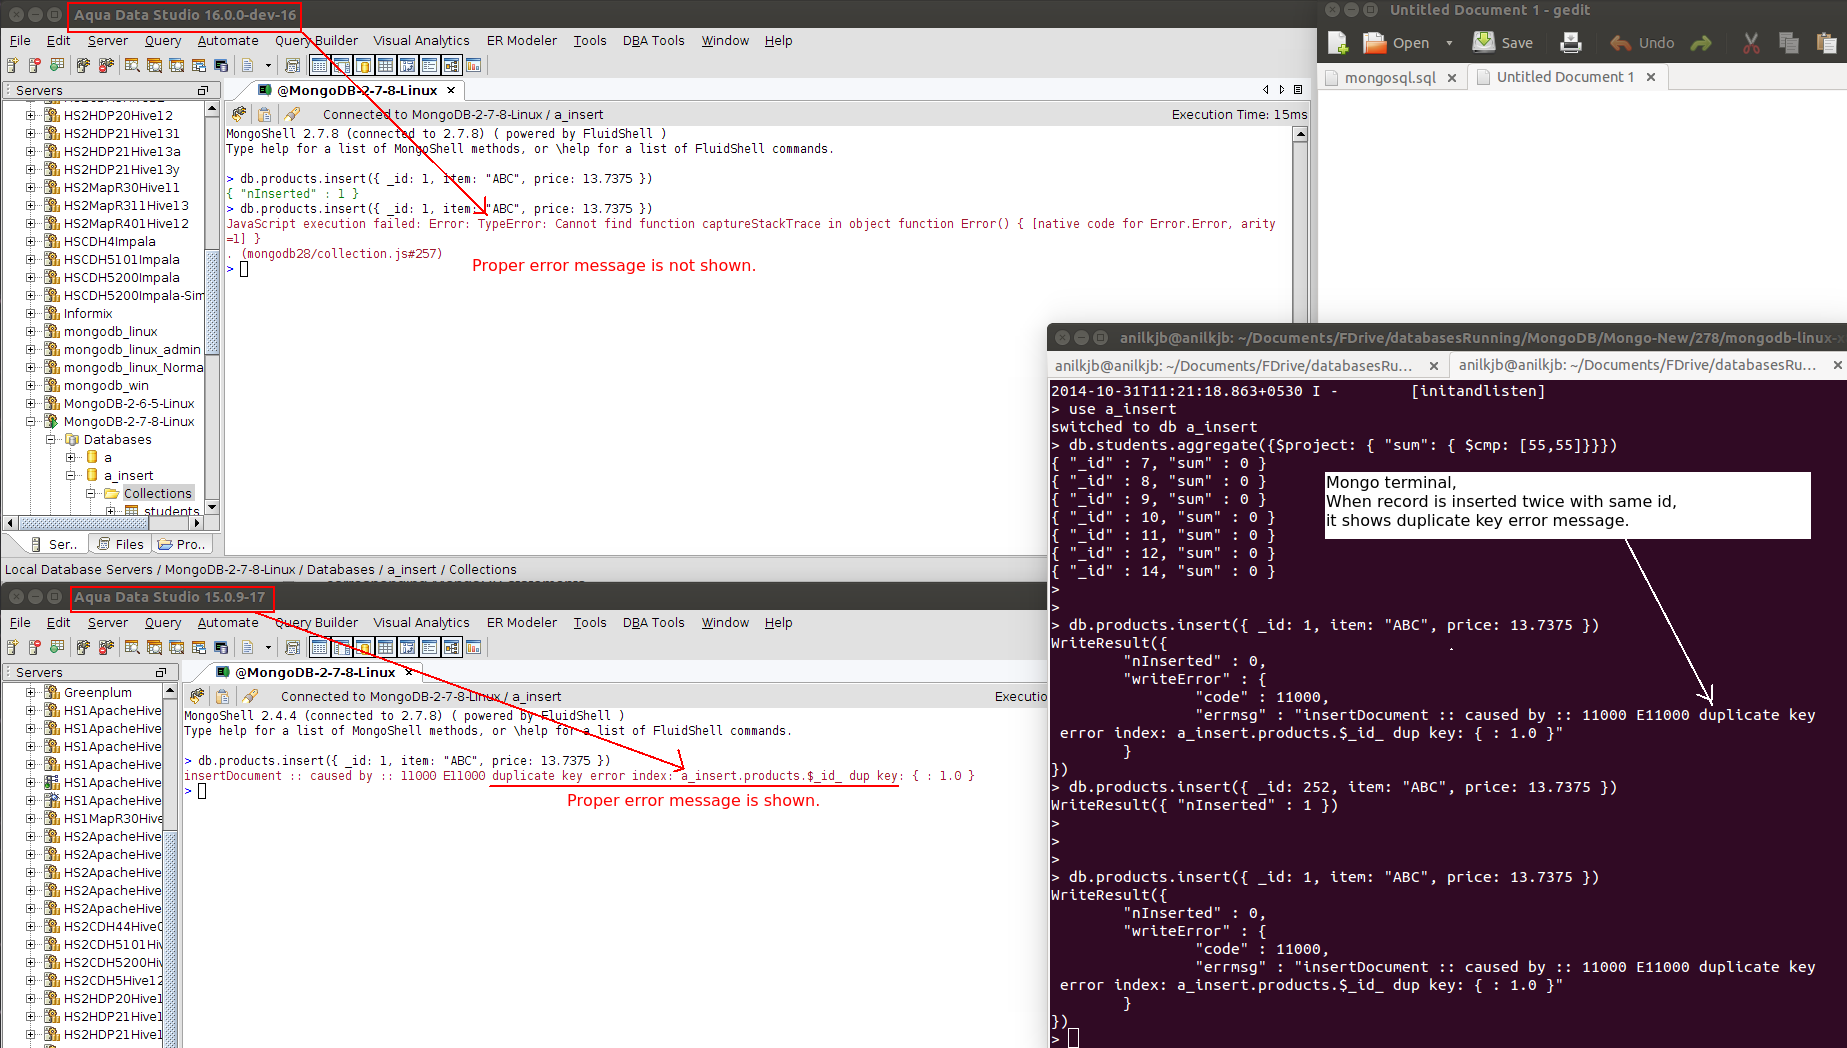Click the Paste icon in gedit toolbar

(1827, 43)
